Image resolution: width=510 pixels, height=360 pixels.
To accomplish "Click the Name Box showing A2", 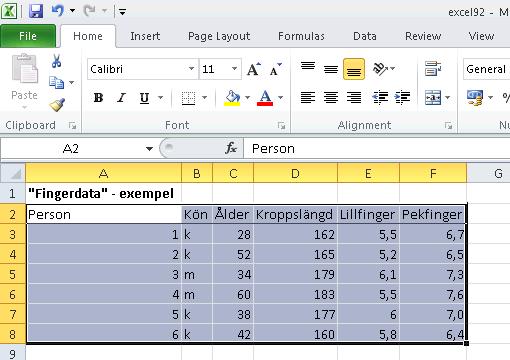I will (x=71, y=149).
